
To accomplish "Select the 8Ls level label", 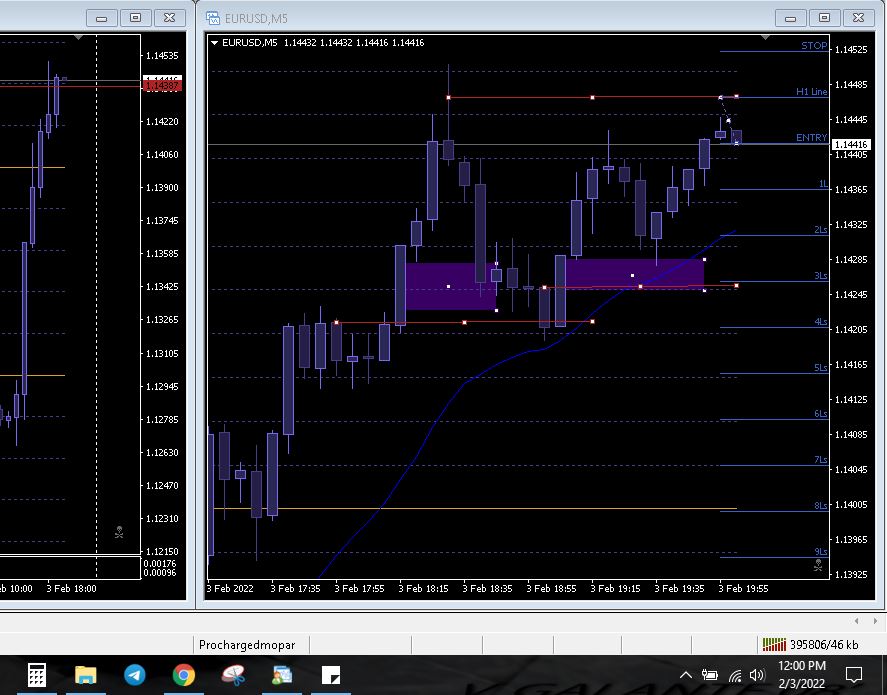I will click(820, 506).
